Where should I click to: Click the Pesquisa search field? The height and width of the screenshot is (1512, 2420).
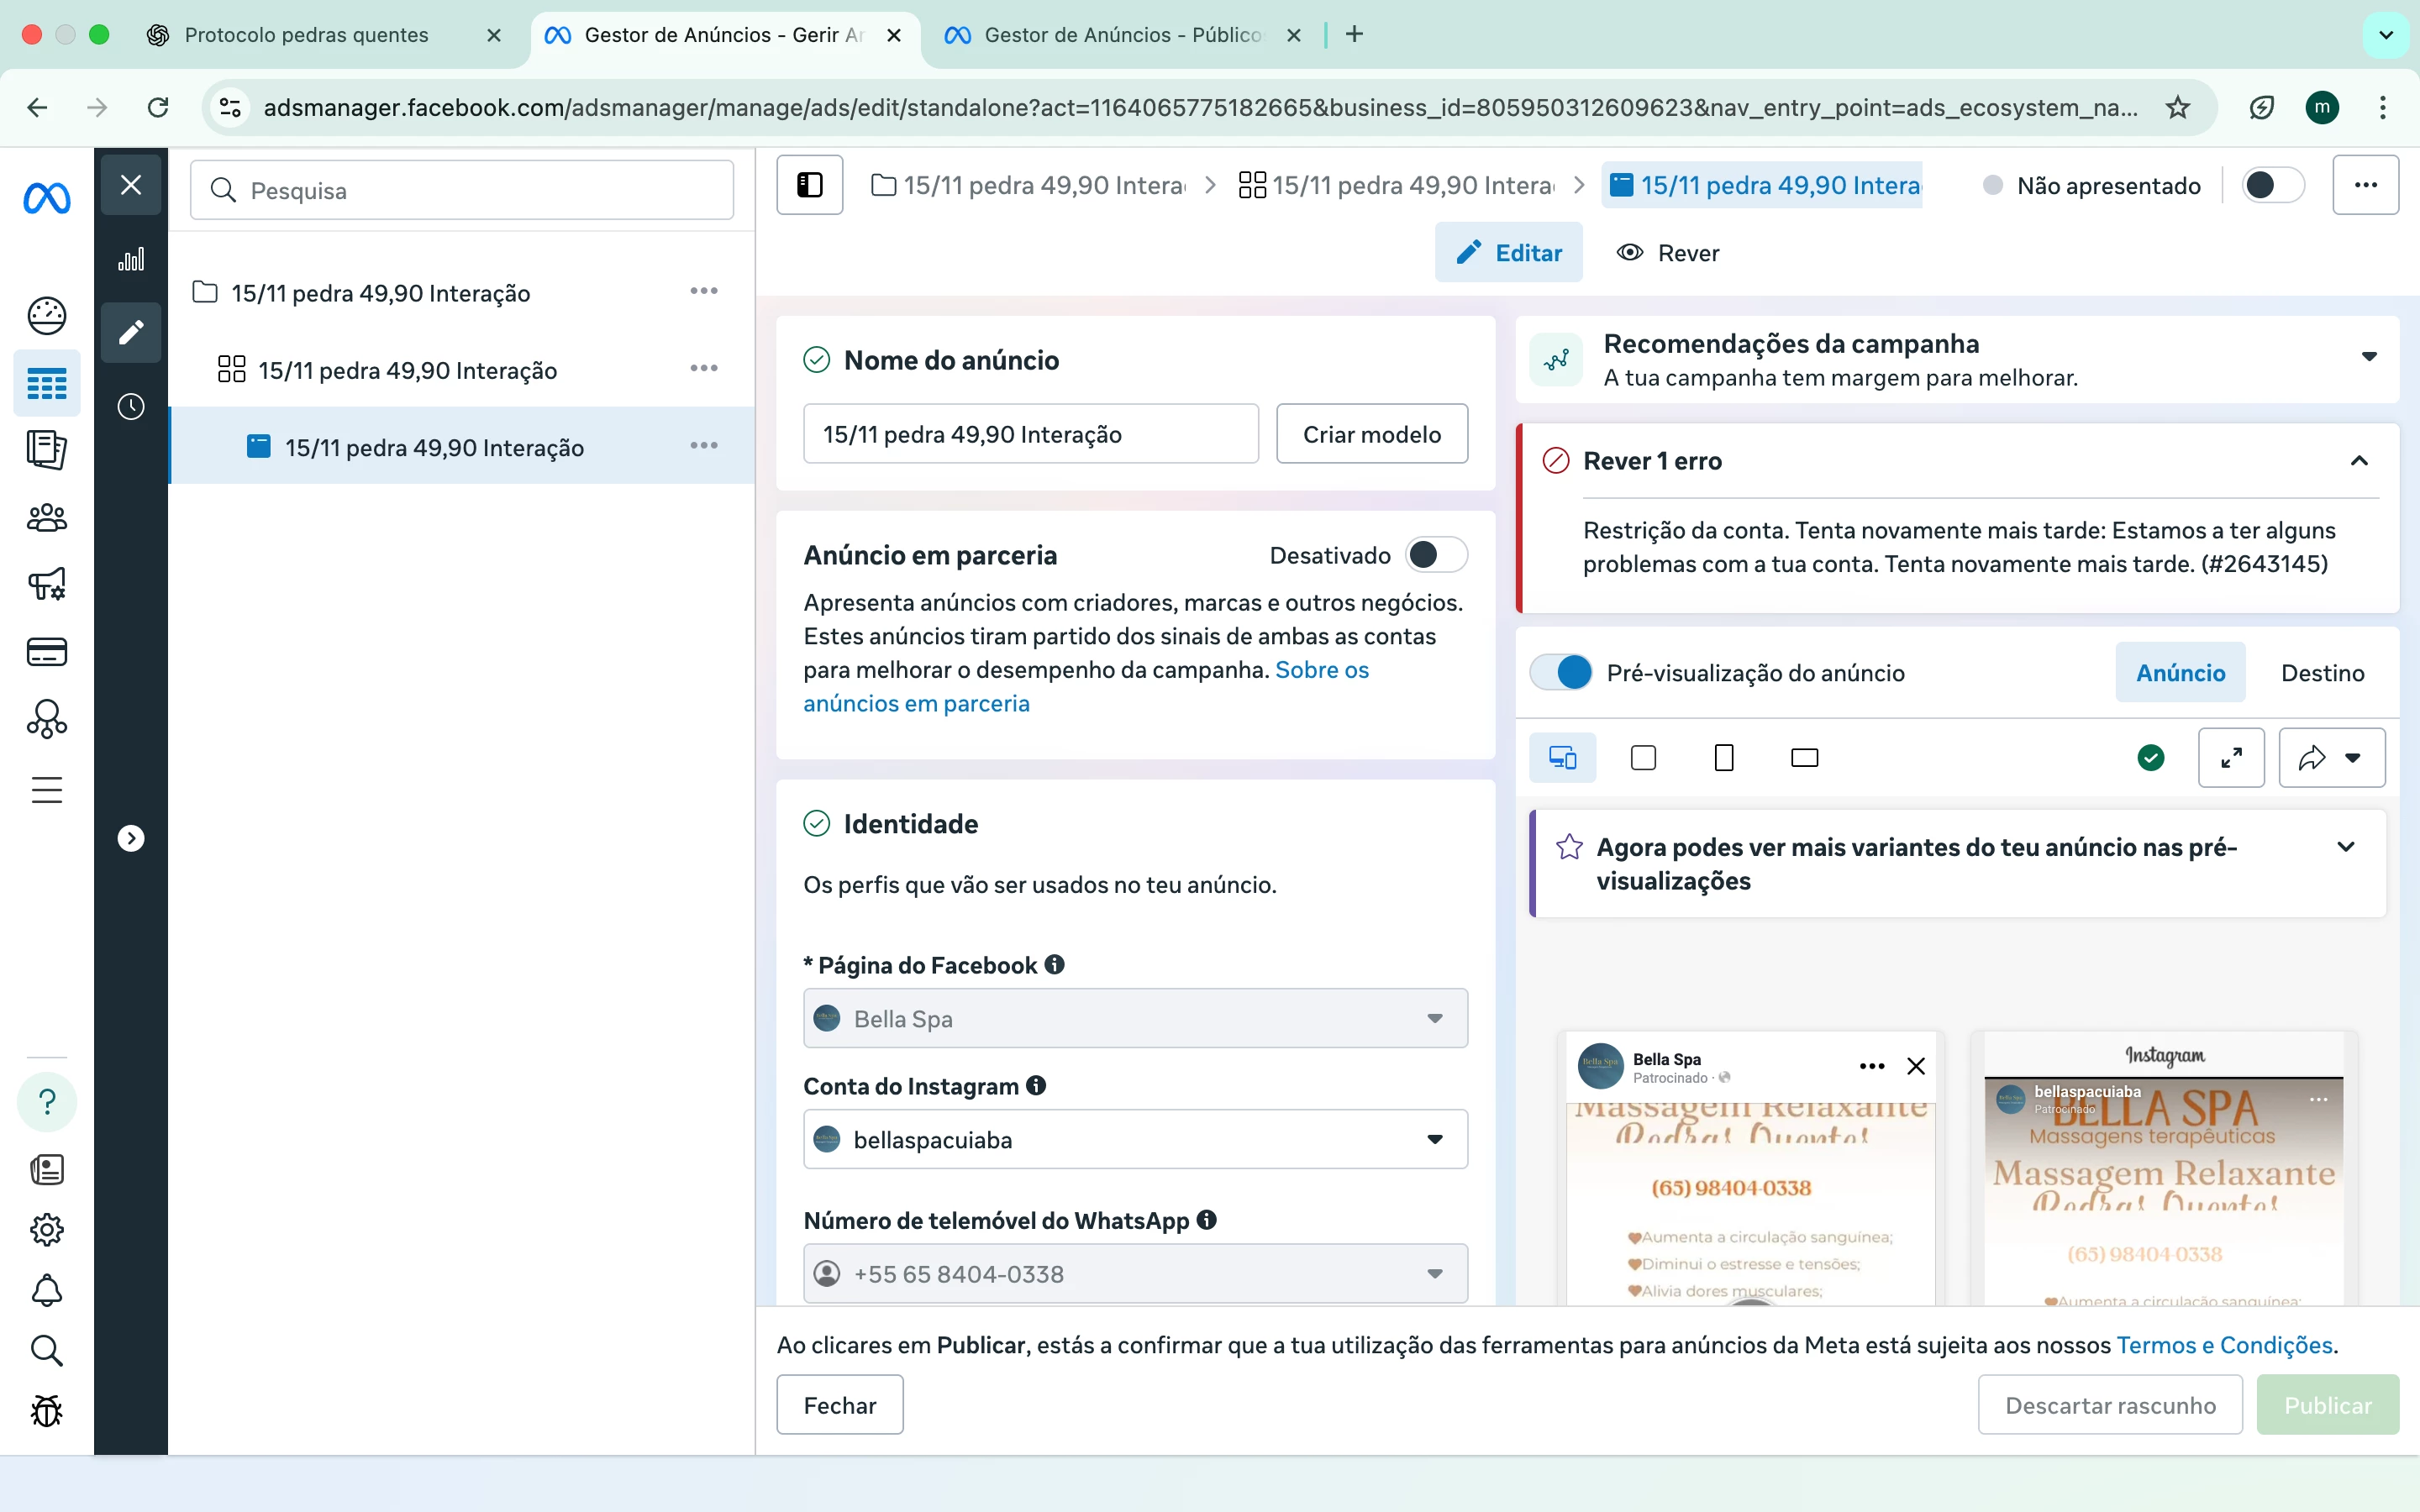pos(462,190)
